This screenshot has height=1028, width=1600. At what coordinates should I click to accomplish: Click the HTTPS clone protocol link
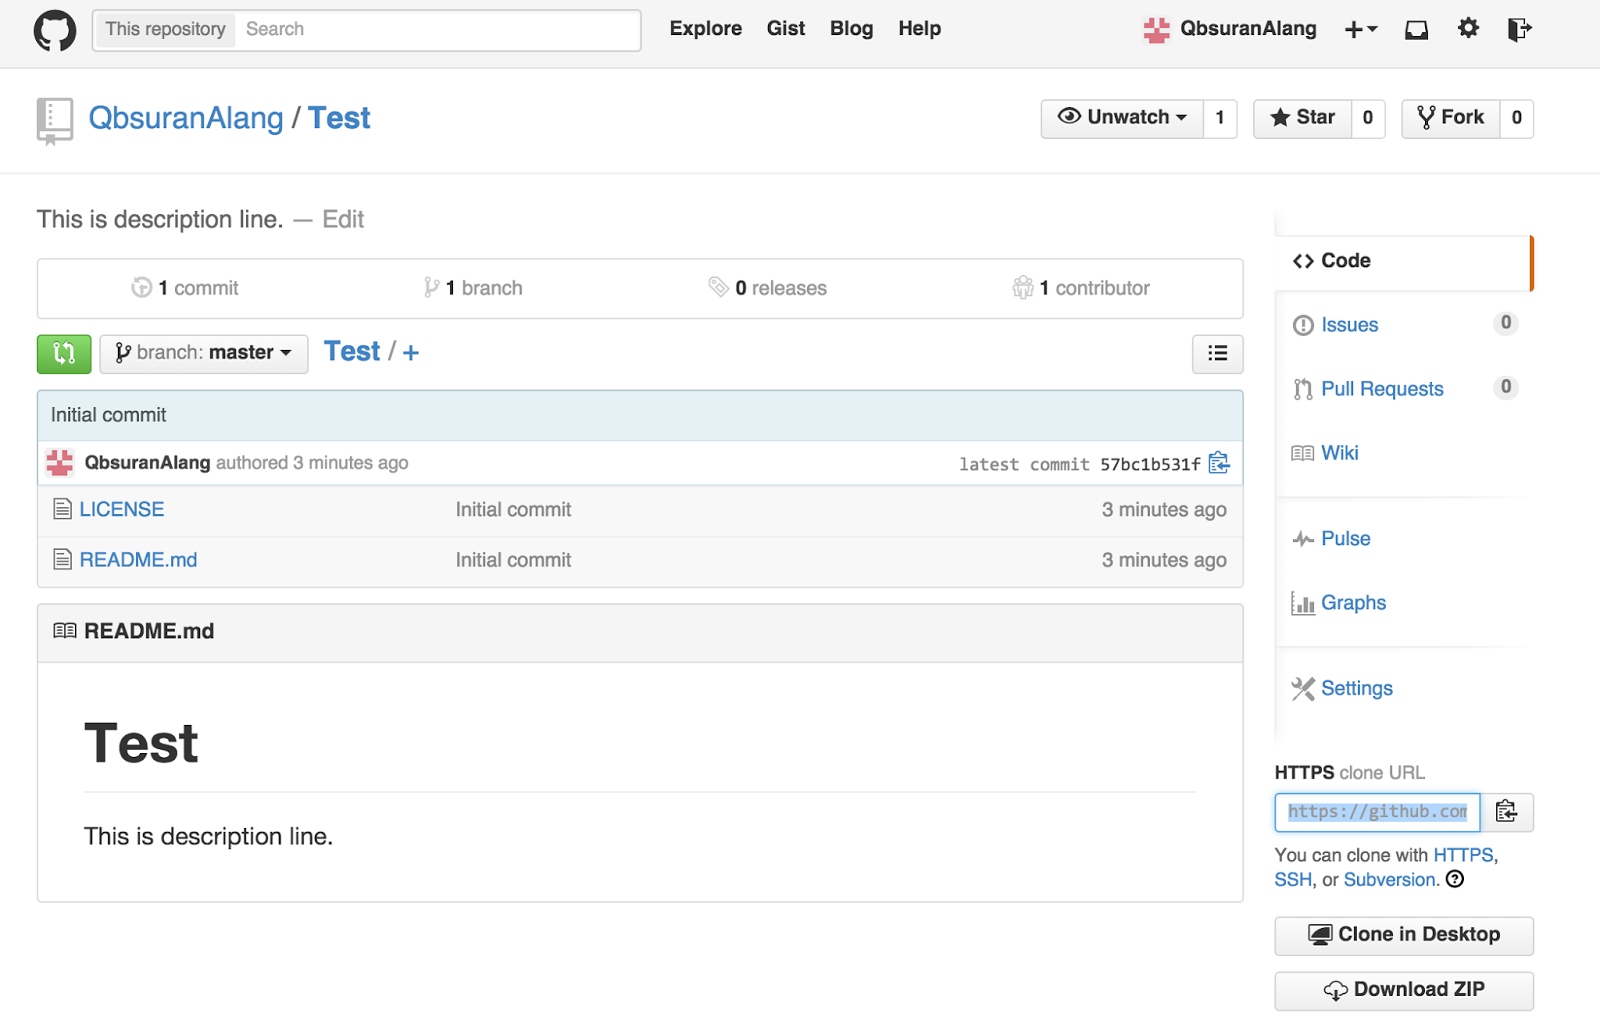1464,855
